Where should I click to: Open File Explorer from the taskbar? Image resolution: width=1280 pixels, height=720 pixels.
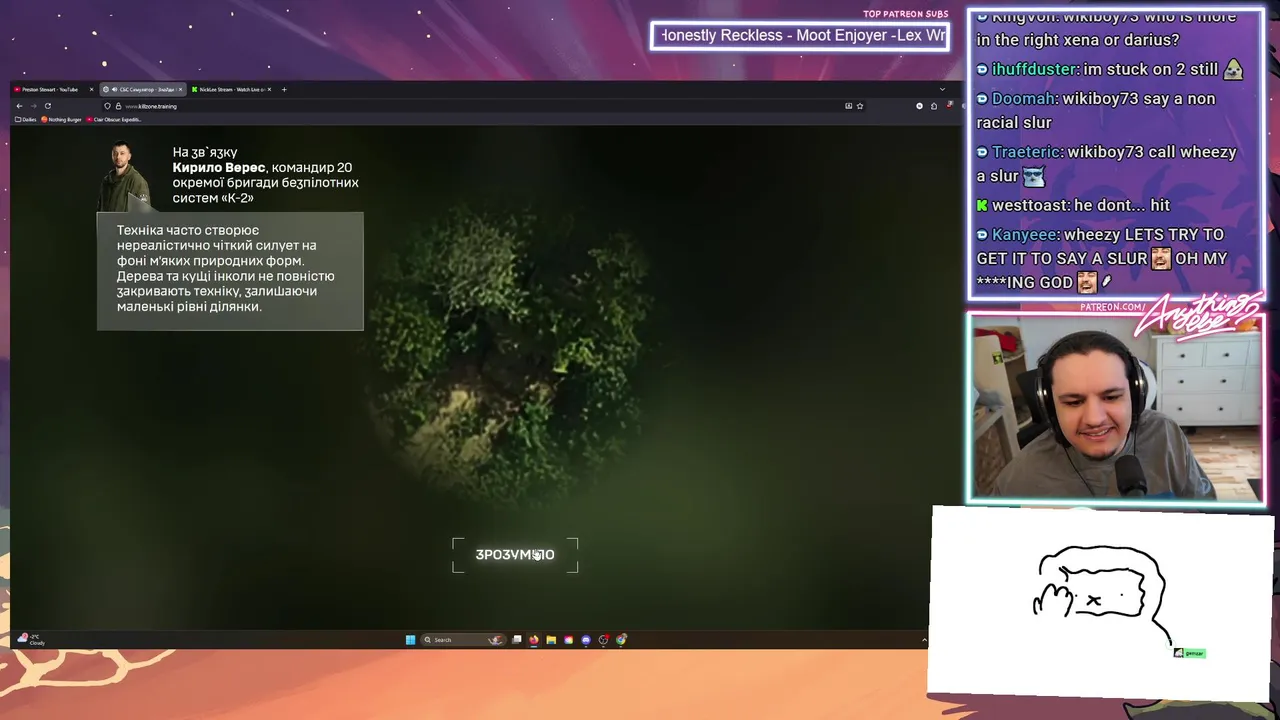551,640
